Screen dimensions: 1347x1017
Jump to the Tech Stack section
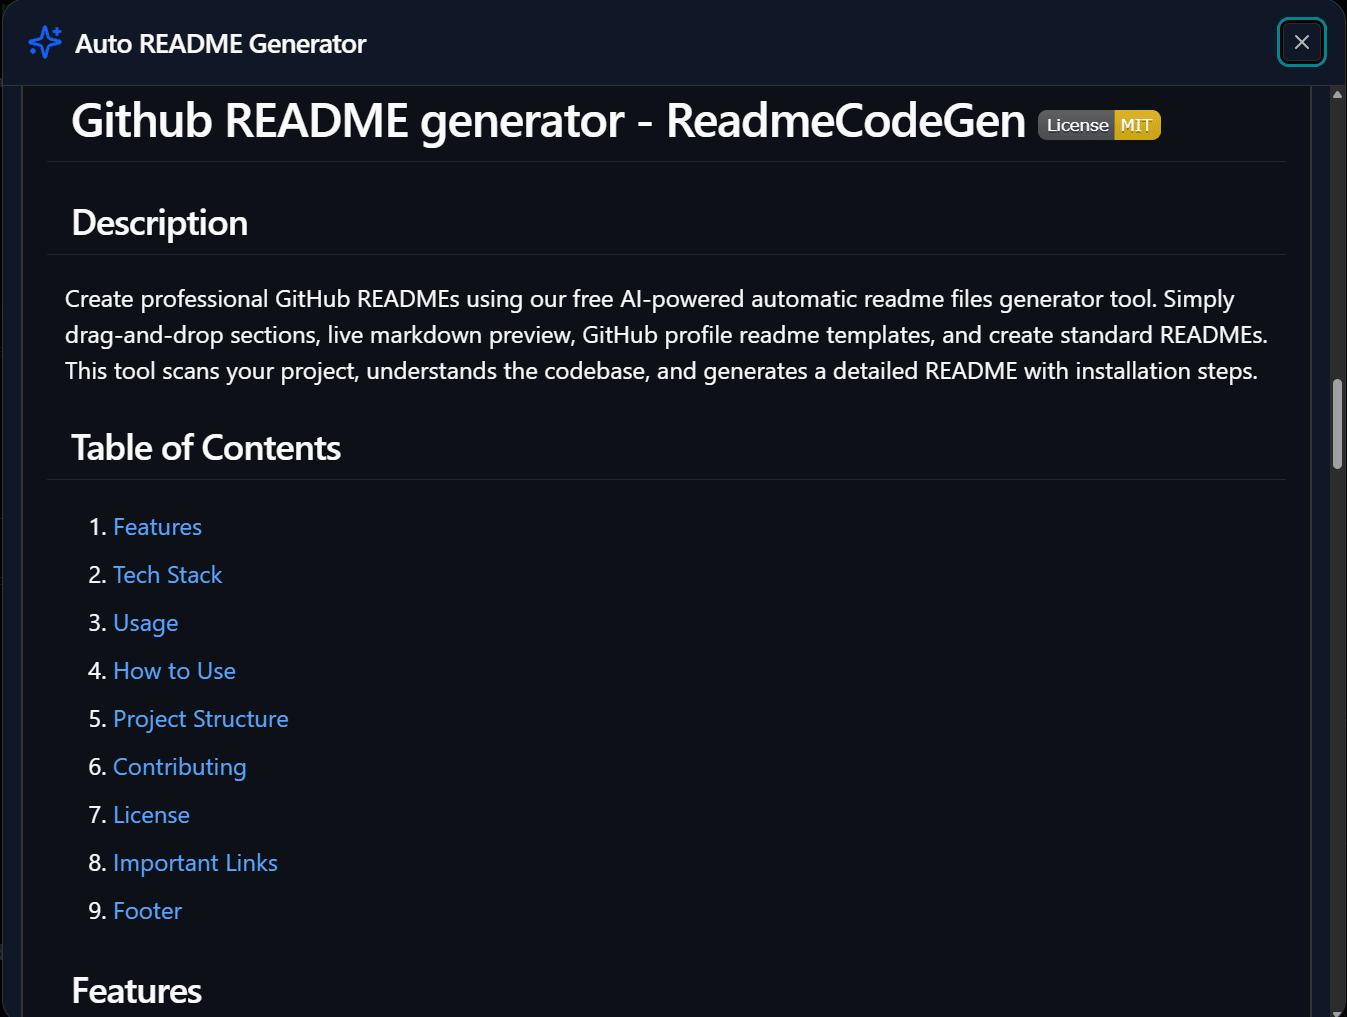(x=167, y=575)
